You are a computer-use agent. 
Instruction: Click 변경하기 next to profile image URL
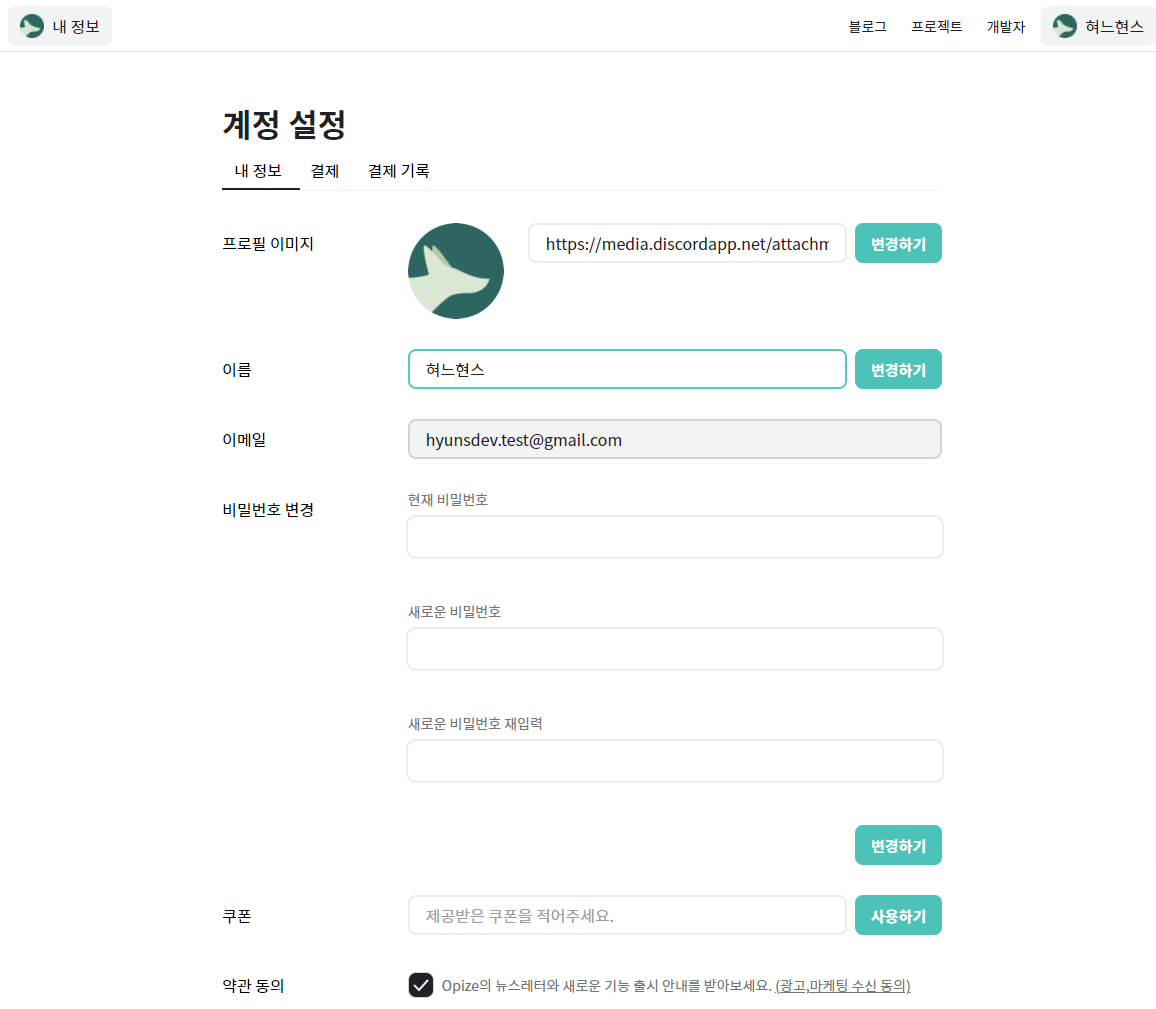coord(898,243)
